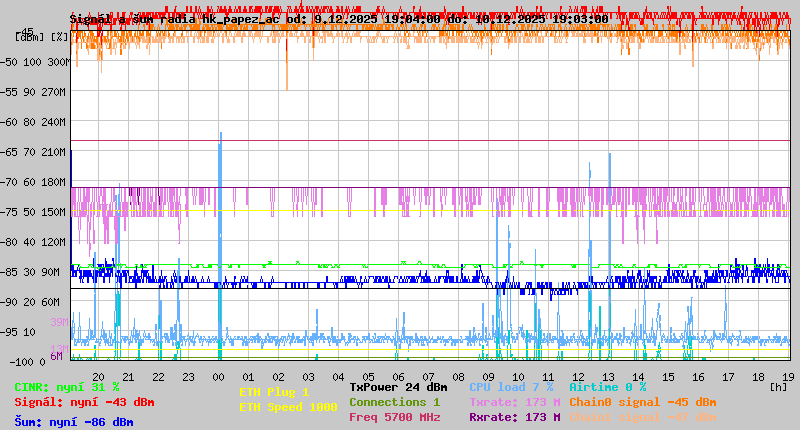Screen dimensions: 800x430
Task: Click the '00' midnight hour tick label
Action: 218,377
